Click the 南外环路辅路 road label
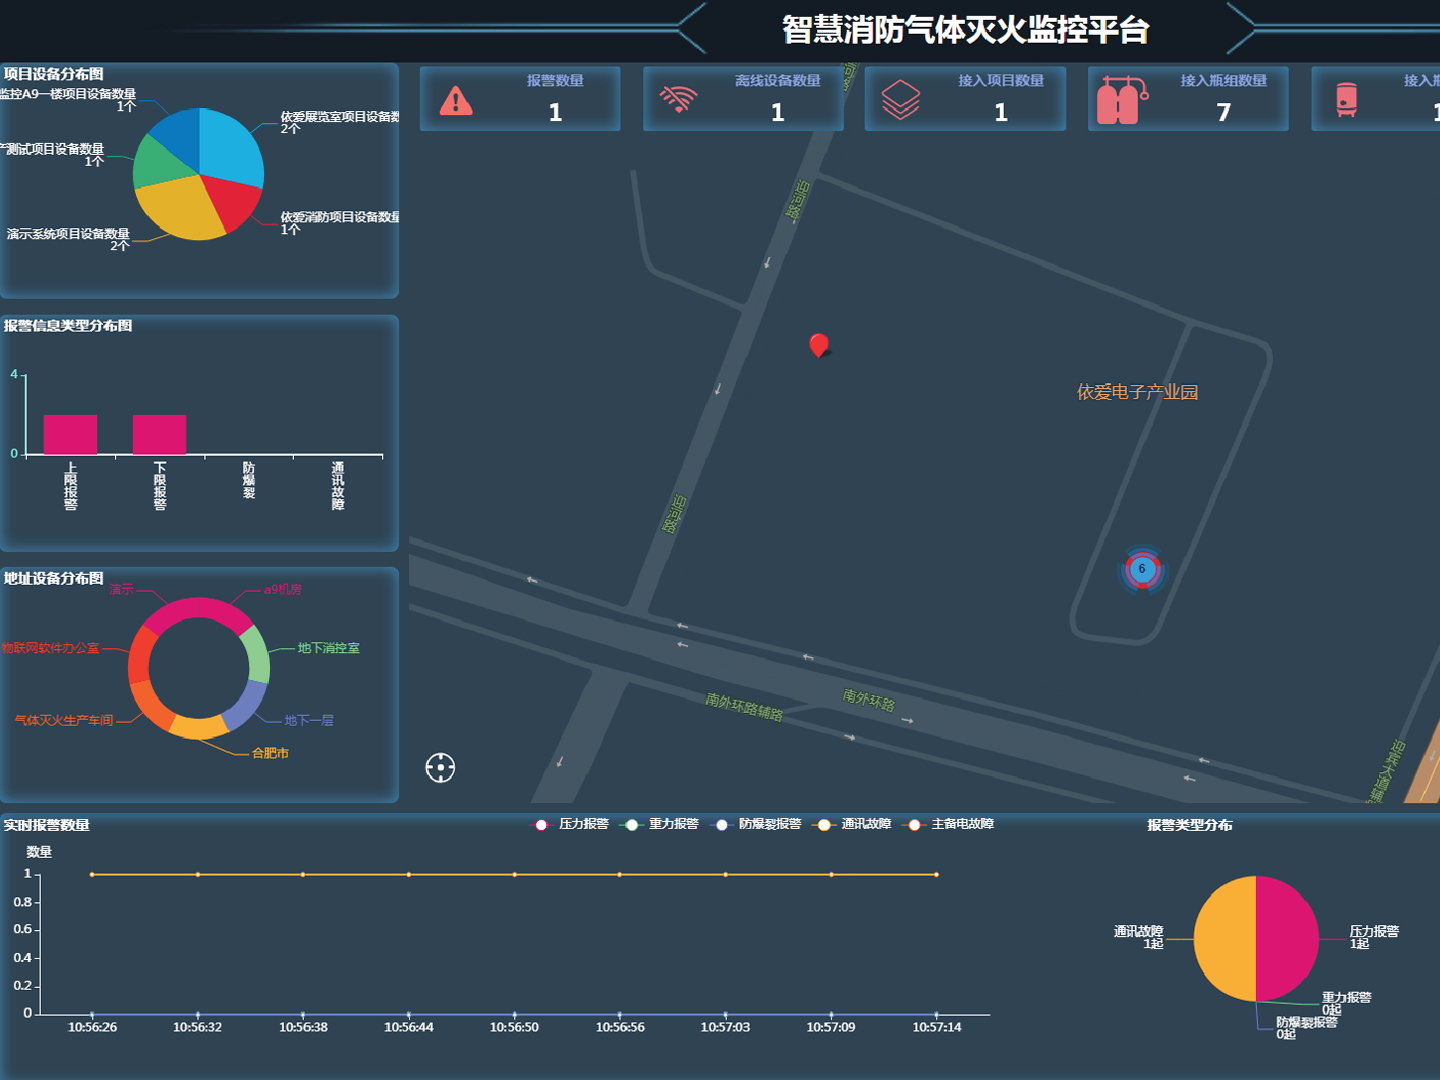The image size is (1440, 1080). (744, 706)
